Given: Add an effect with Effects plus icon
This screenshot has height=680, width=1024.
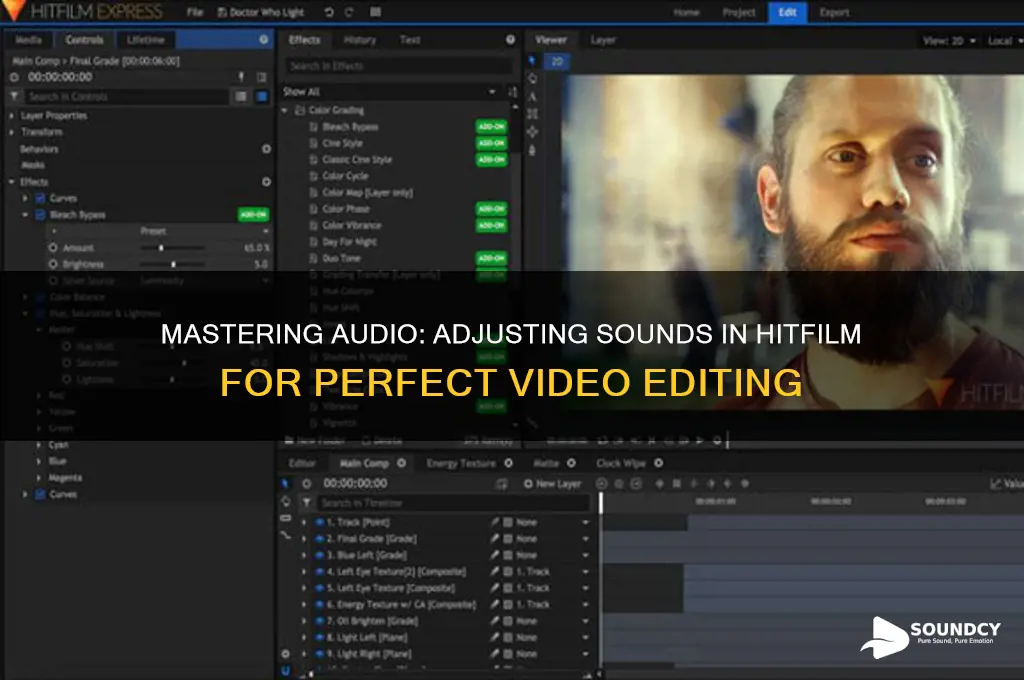Looking at the screenshot, I should (x=266, y=182).
